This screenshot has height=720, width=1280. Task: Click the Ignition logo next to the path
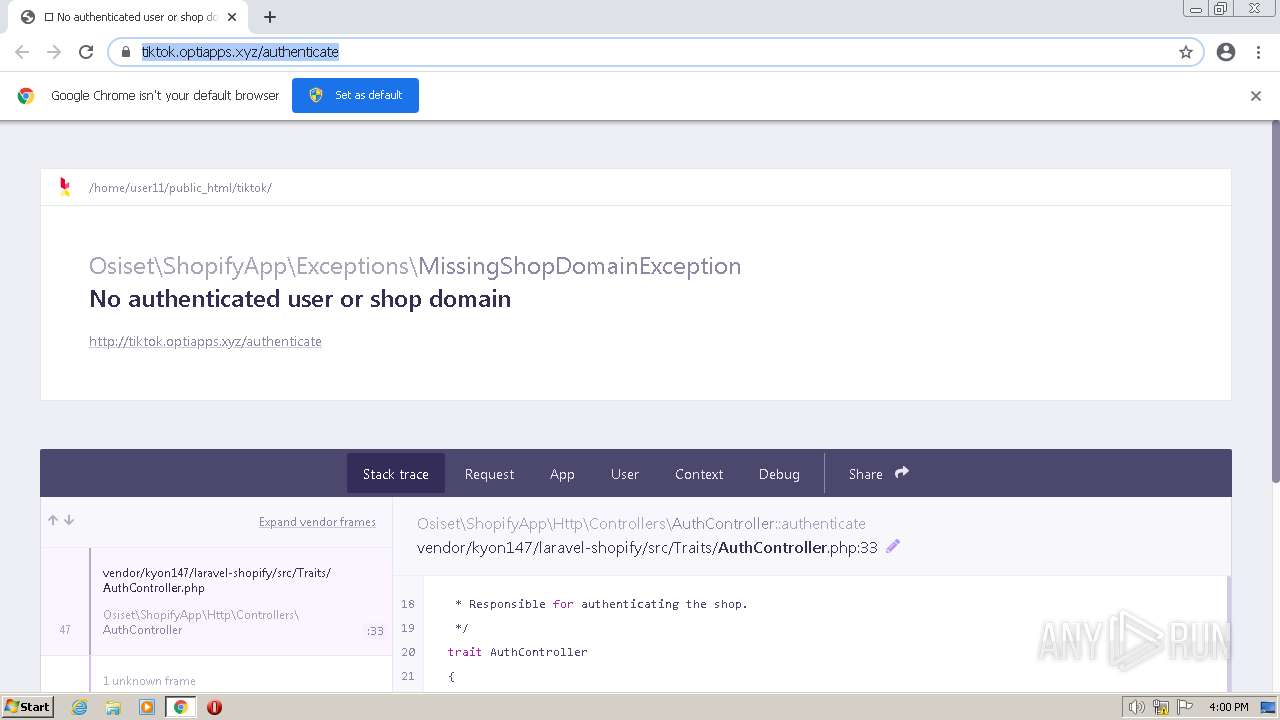point(65,187)
